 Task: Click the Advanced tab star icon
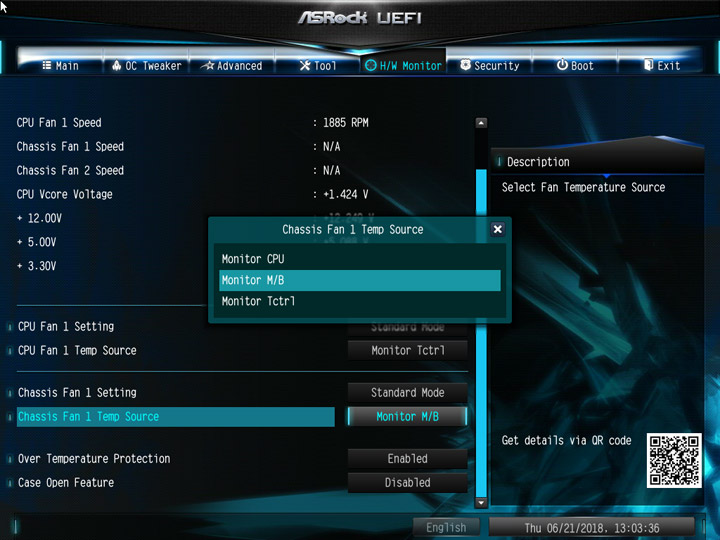click(209, 66)
